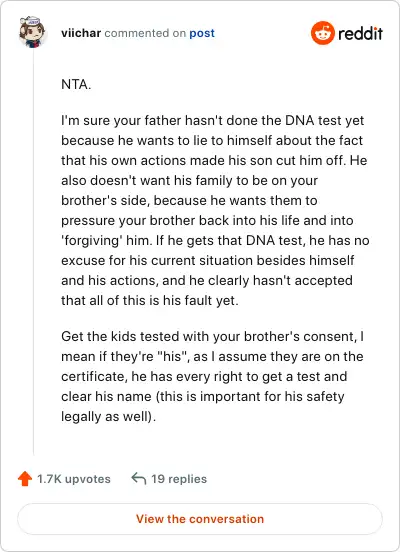
Task: Click paragraph starting "Get the kids tested"
Action: (x=212, y=376)
